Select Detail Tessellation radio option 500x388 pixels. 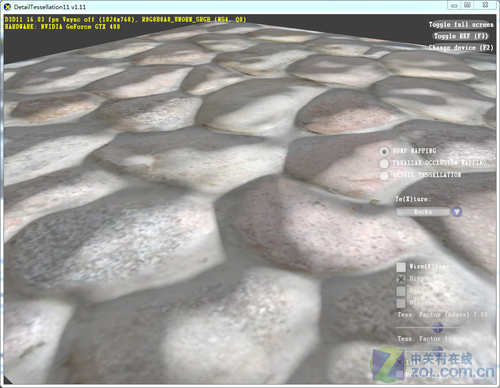tap(384, 175)
